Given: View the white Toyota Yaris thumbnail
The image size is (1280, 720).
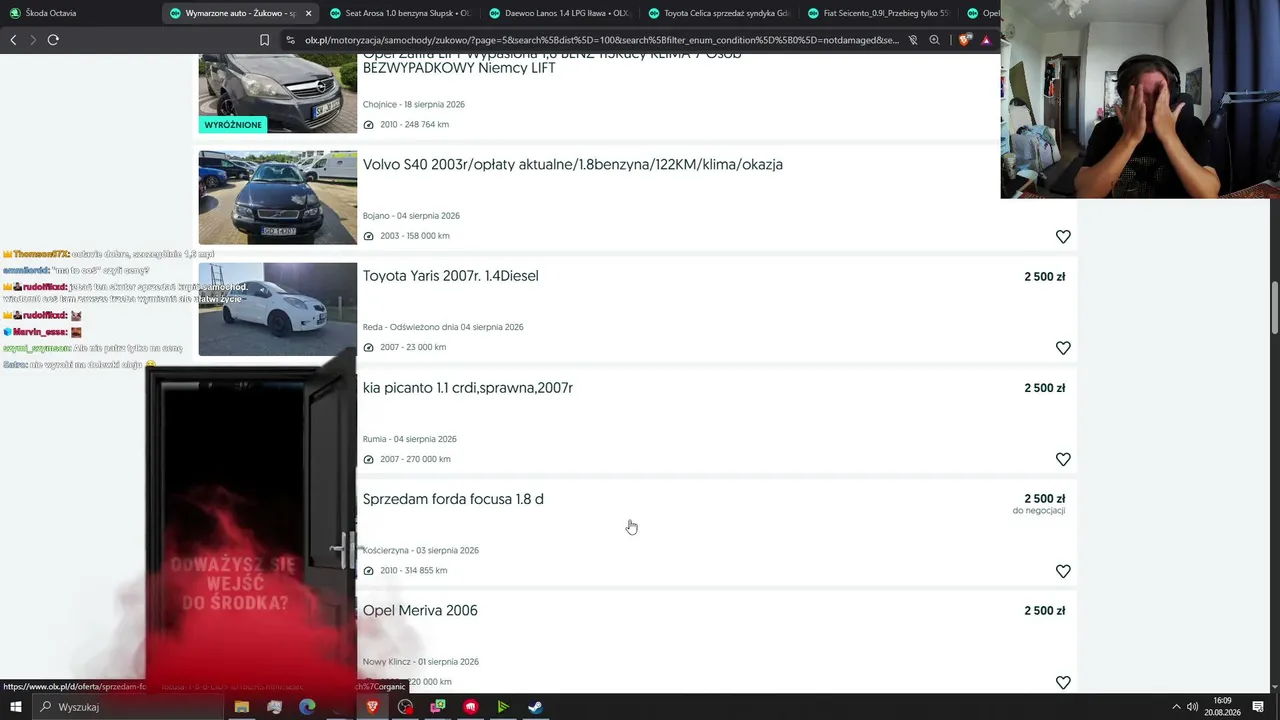Looking at the screenshot, I should click(277, 309).
